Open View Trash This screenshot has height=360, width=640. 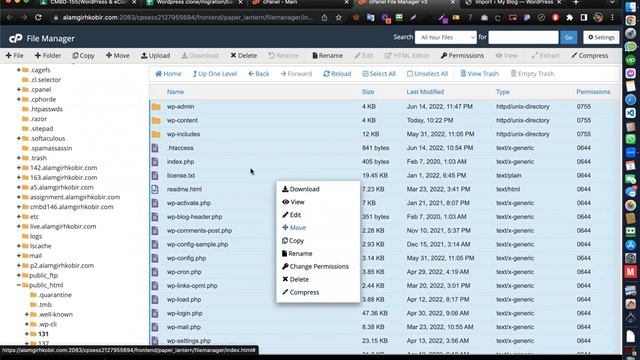click(x=480, y=74)
